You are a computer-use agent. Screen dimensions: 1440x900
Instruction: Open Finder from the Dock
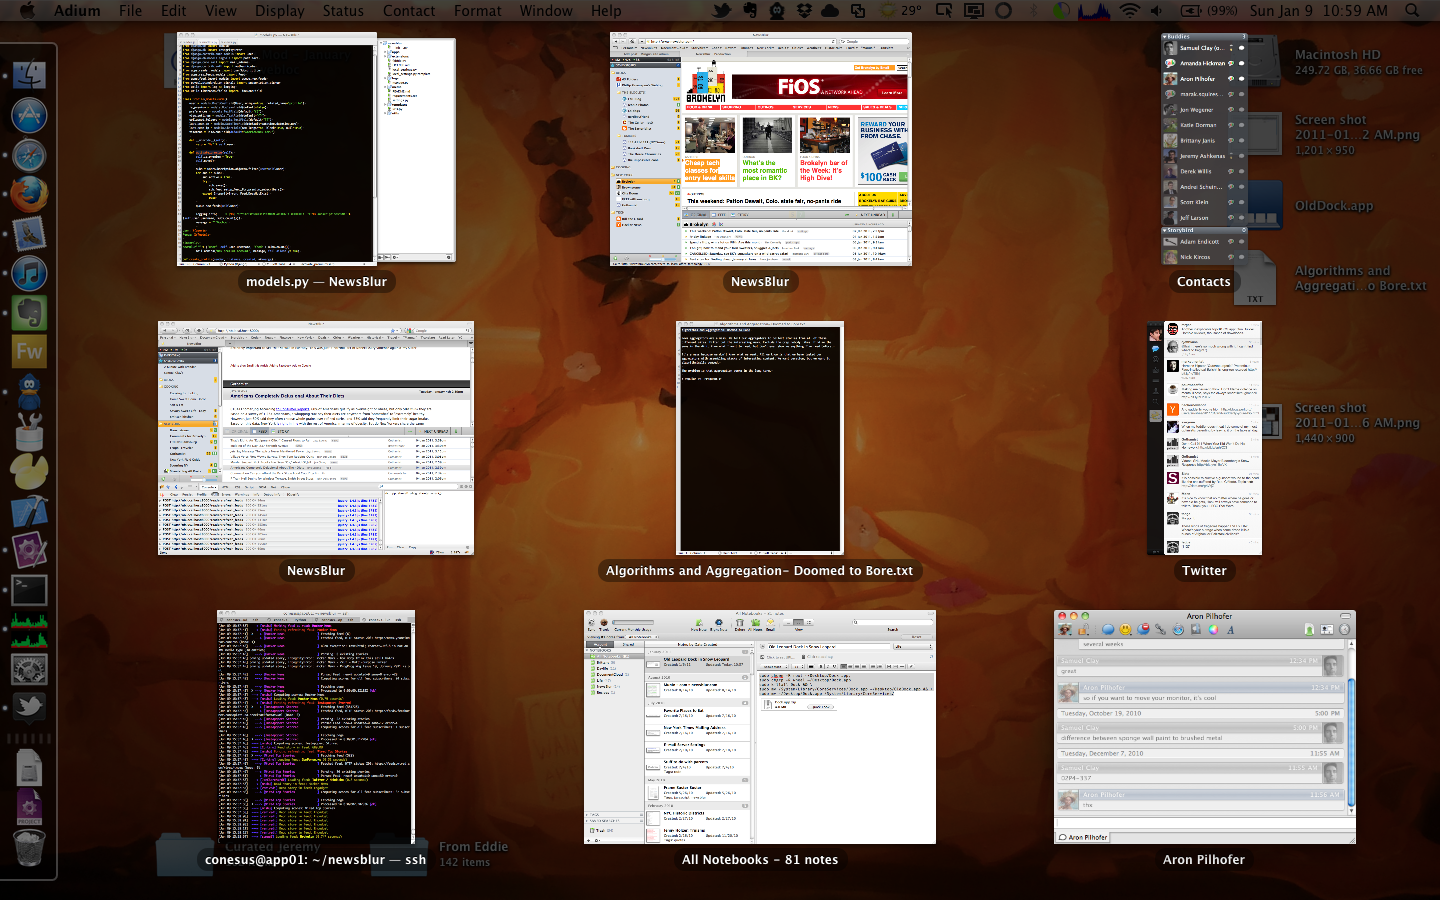pyautogui.click(x=29, y=73)
